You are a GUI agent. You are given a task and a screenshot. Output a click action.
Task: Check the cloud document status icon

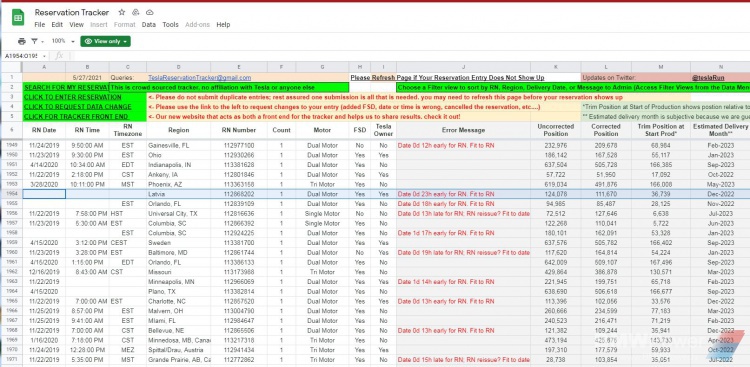[x=150, y=12]
